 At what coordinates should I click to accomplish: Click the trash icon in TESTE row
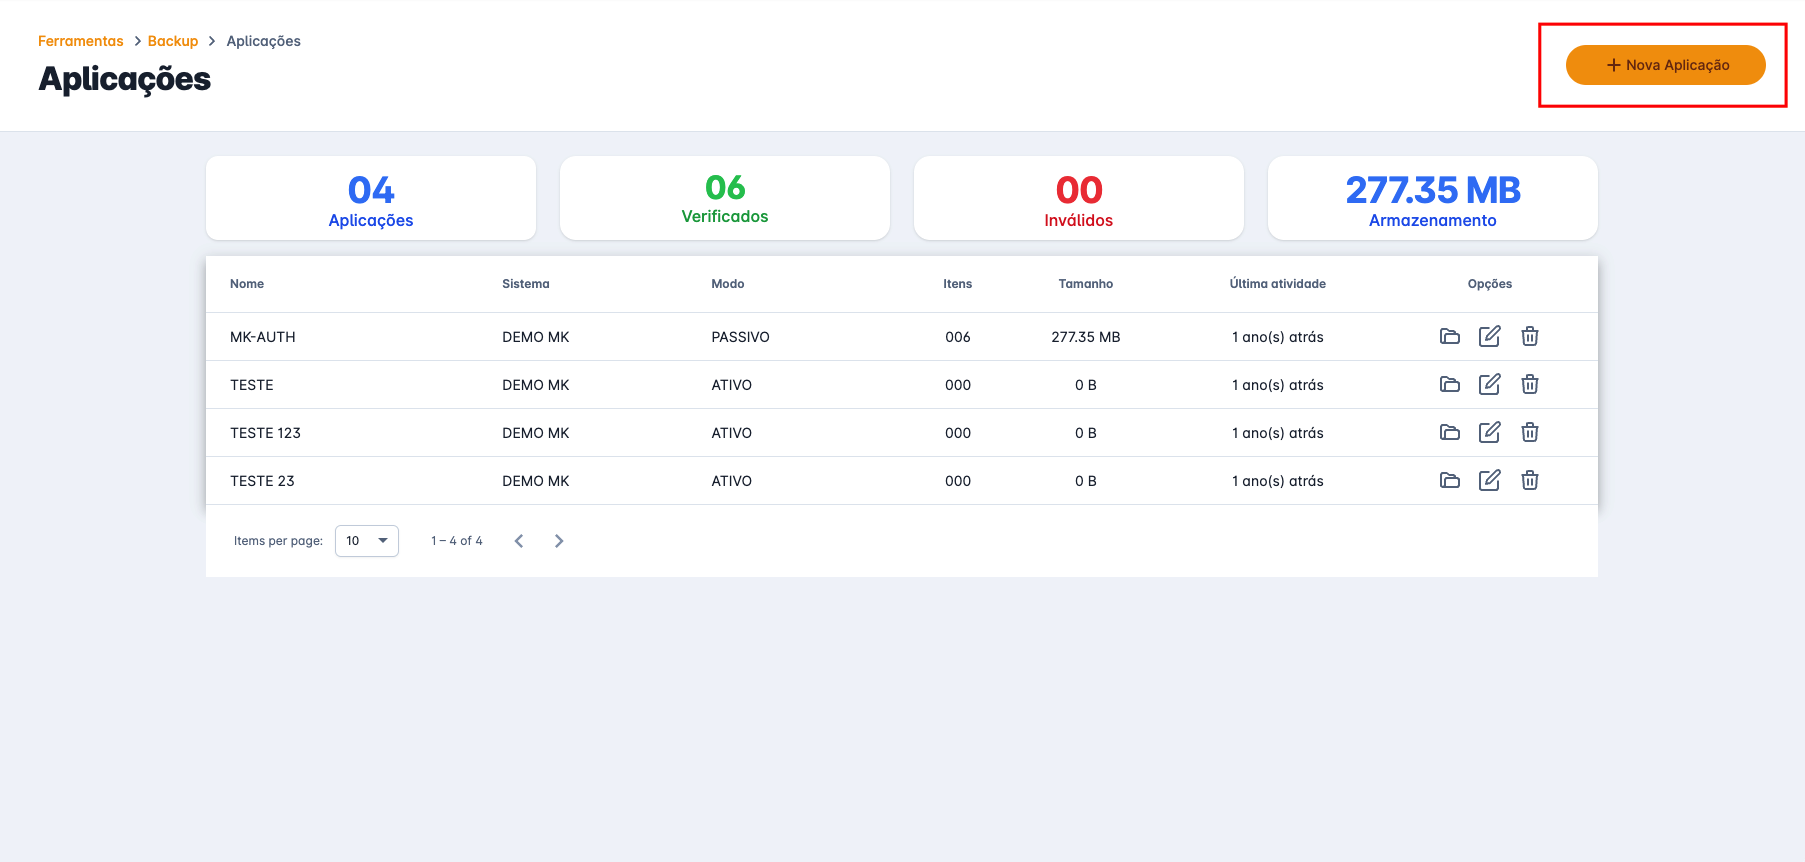pyautogui.click(x=1529, y=385)
